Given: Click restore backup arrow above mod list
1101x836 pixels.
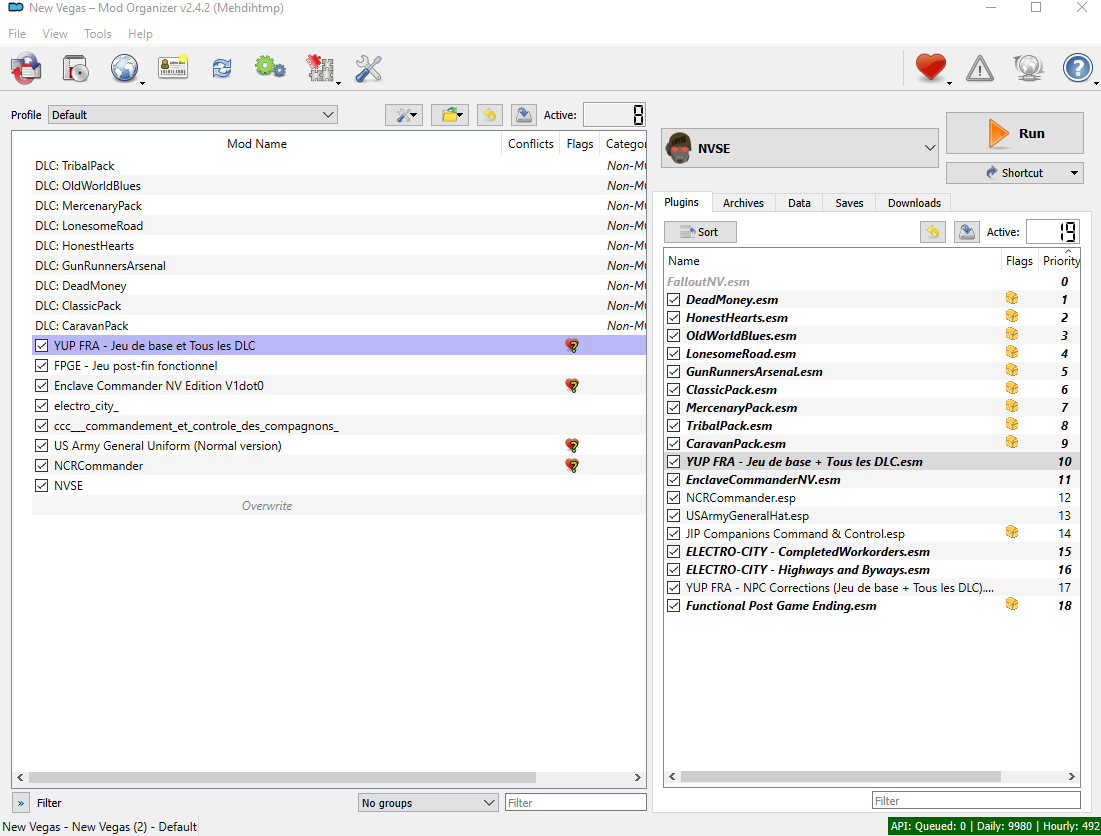Looking at the screenshot, I should click(x=490, y=115).
